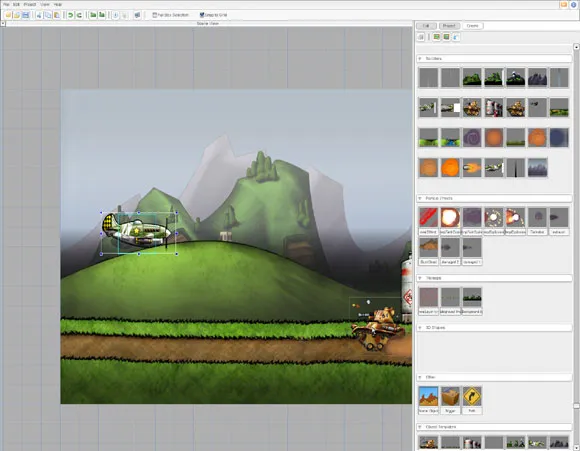The width and height of the screenshot is (580, 451).
Task: Open the View menu
Action: (45, 4)
